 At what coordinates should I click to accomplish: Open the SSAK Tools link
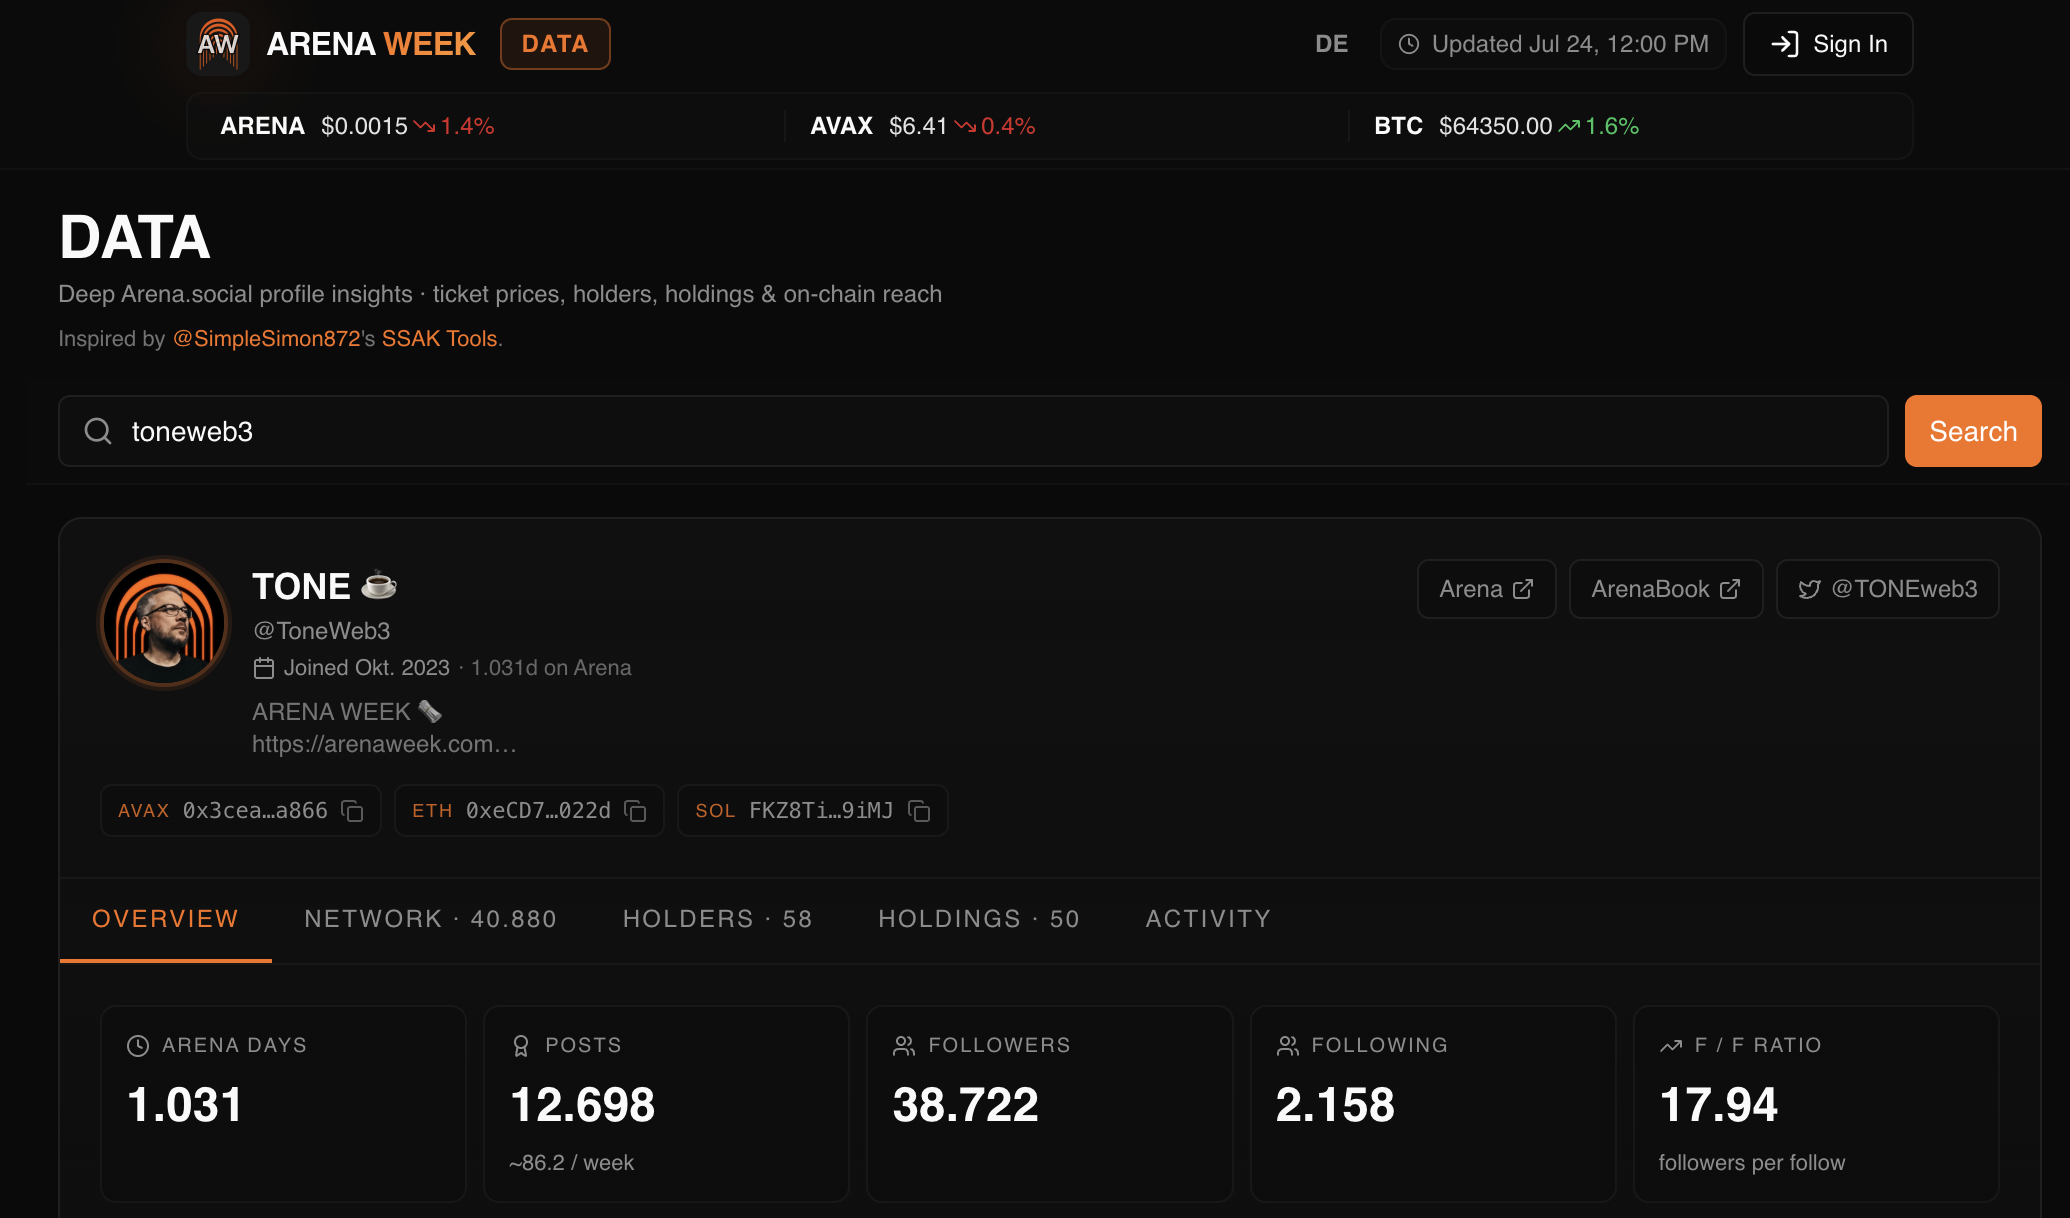pyautogui.click(x=439, y=339)
